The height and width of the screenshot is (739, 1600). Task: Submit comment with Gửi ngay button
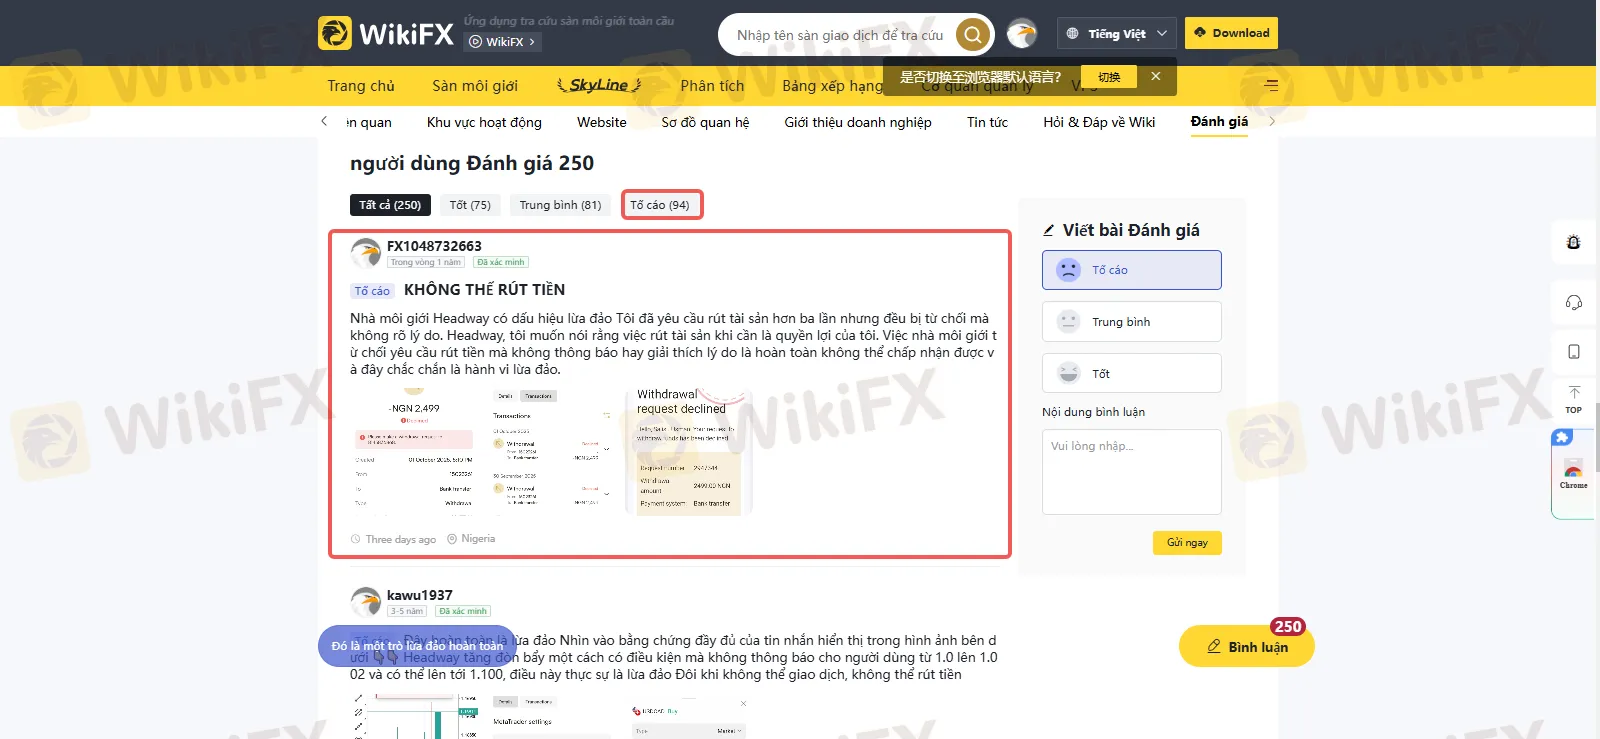coord(1187,542)
